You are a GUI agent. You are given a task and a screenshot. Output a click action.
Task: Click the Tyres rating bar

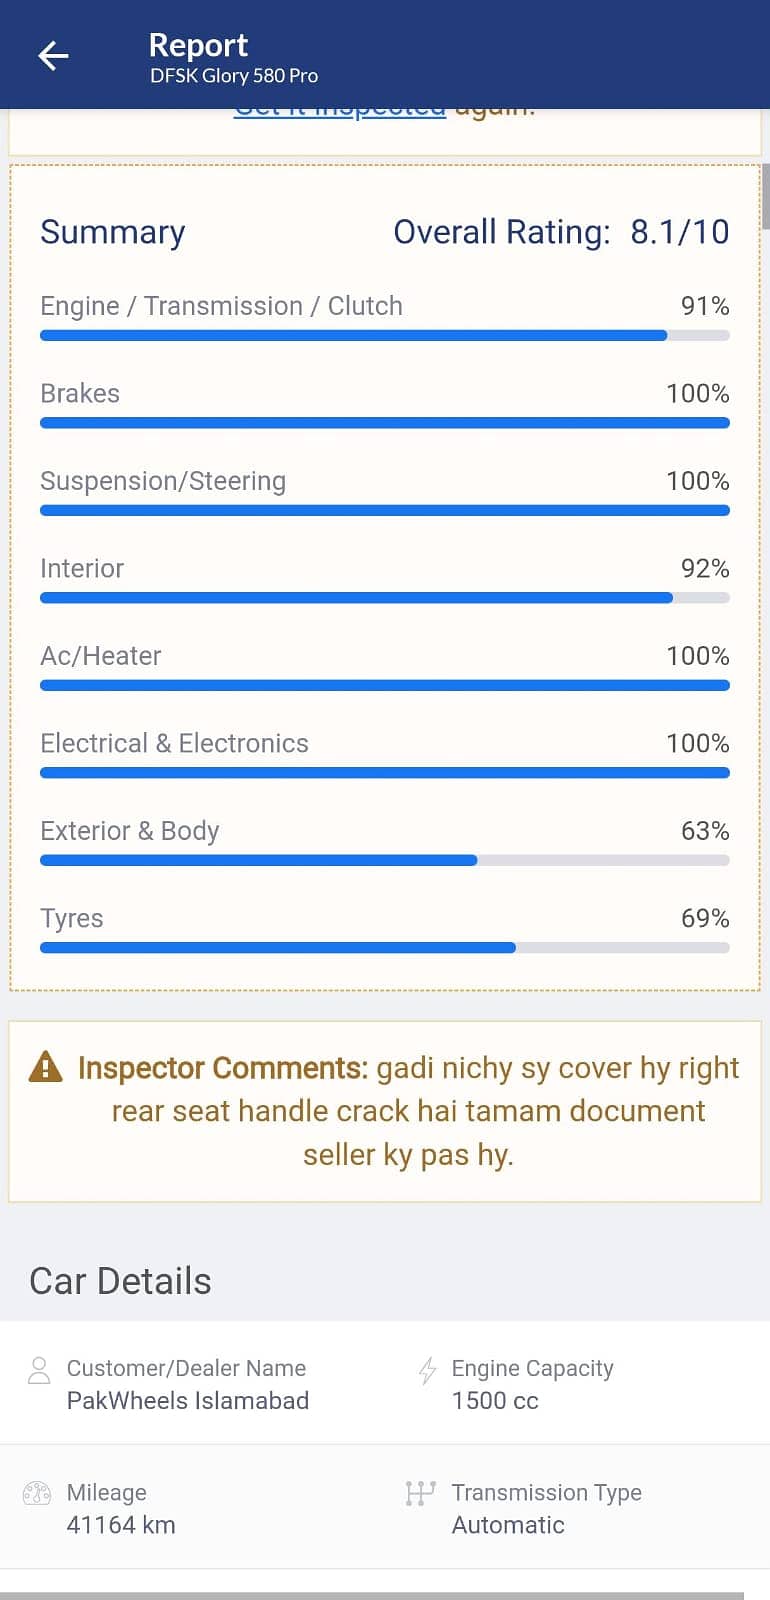pyautogui.click(x=385, y=948)
